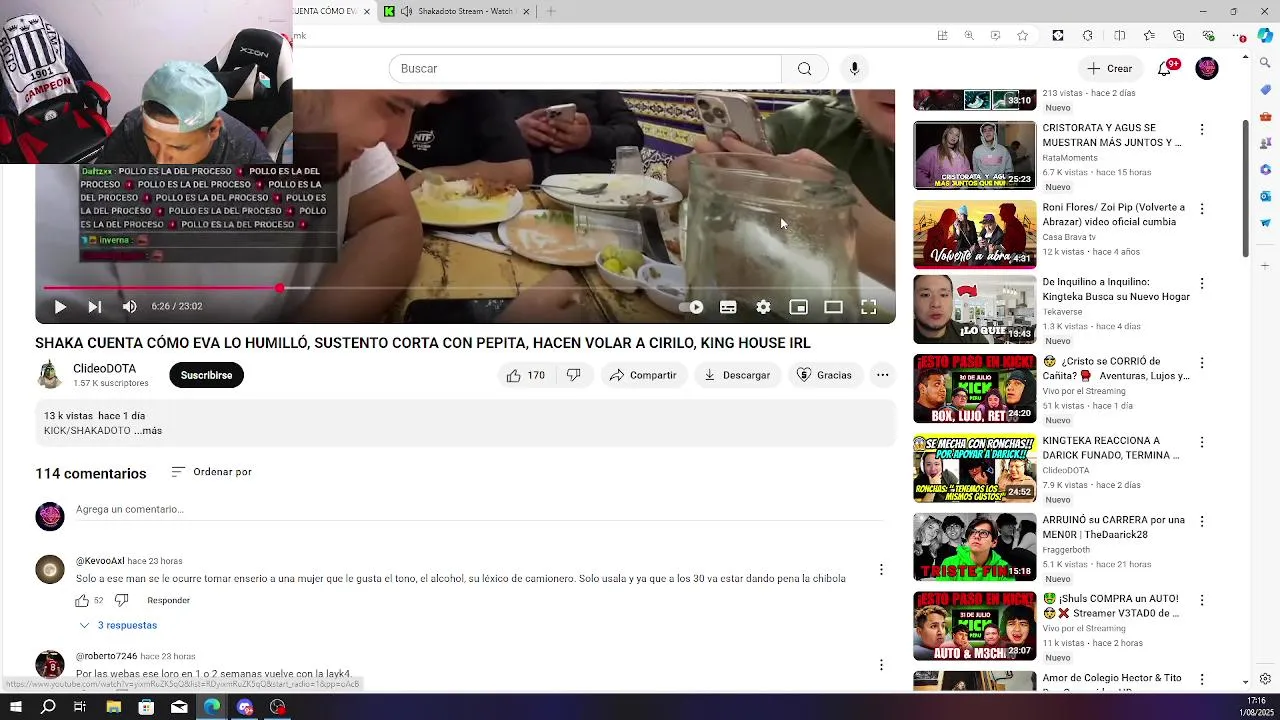This screenshot has height=720, width=1280.
Task: Open the Crear create menu
Action: coord(1110,68)
